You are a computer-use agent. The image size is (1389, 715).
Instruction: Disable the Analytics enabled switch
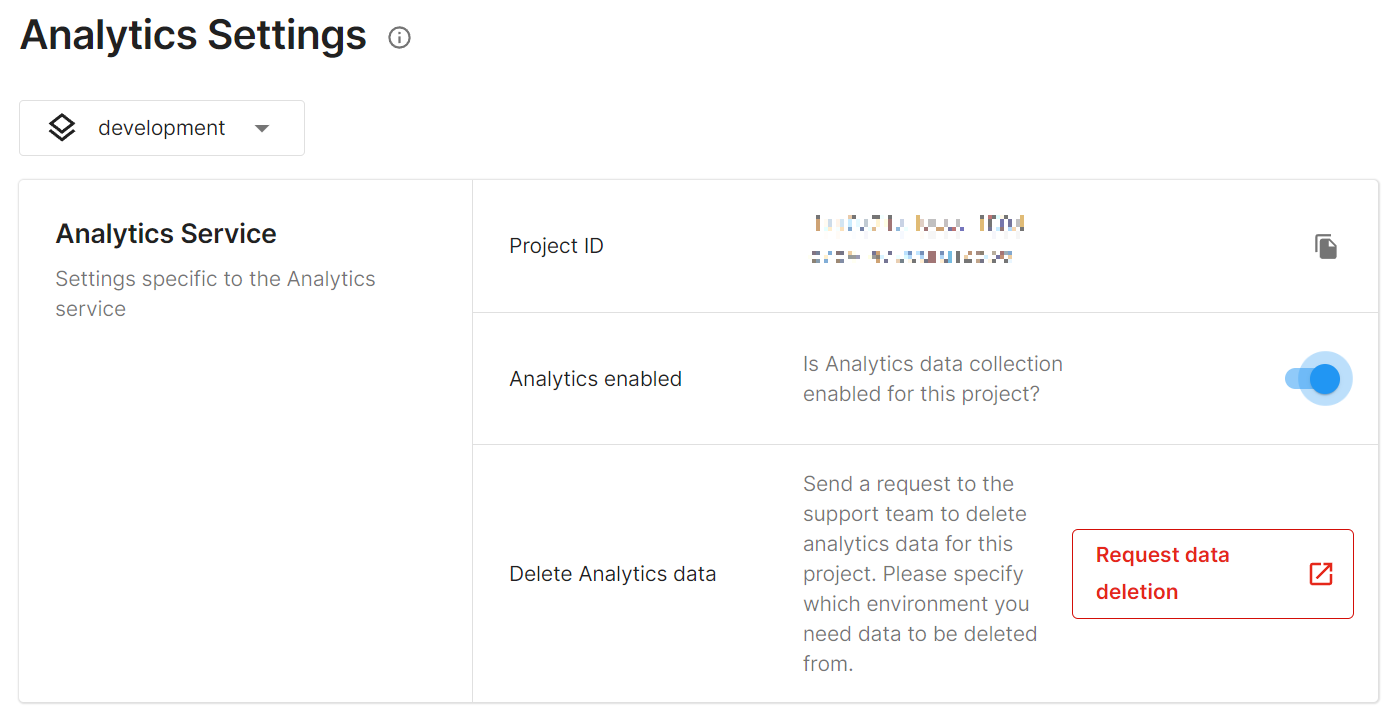(1313, 379)
